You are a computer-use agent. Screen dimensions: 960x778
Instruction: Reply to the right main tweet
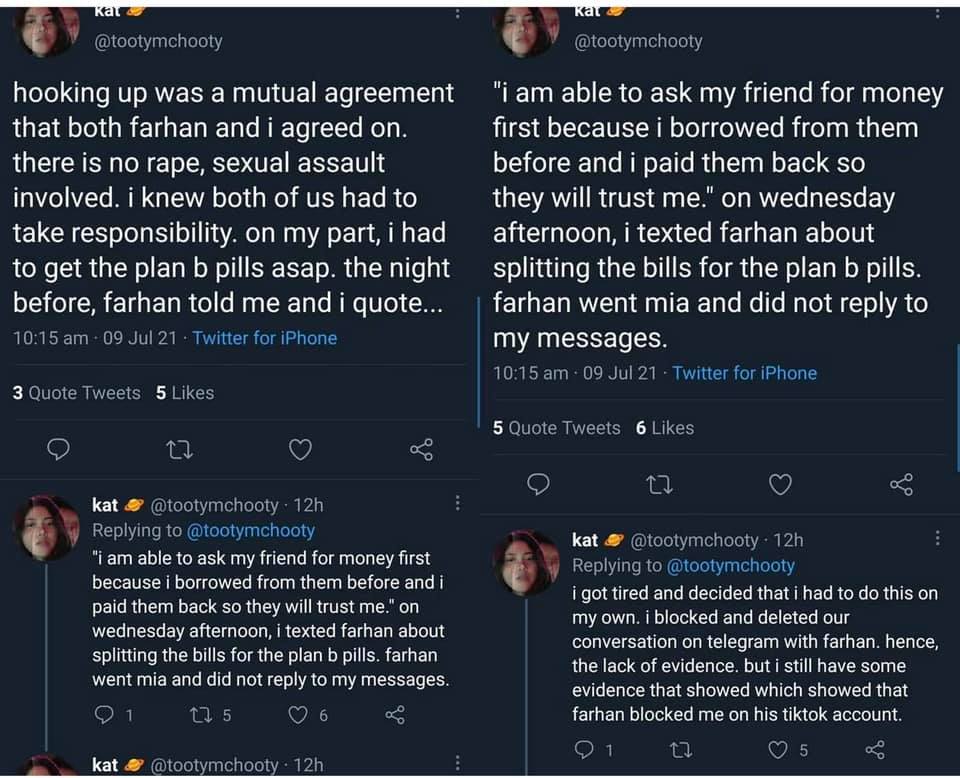pyautogui.click(x=539, y=485)
